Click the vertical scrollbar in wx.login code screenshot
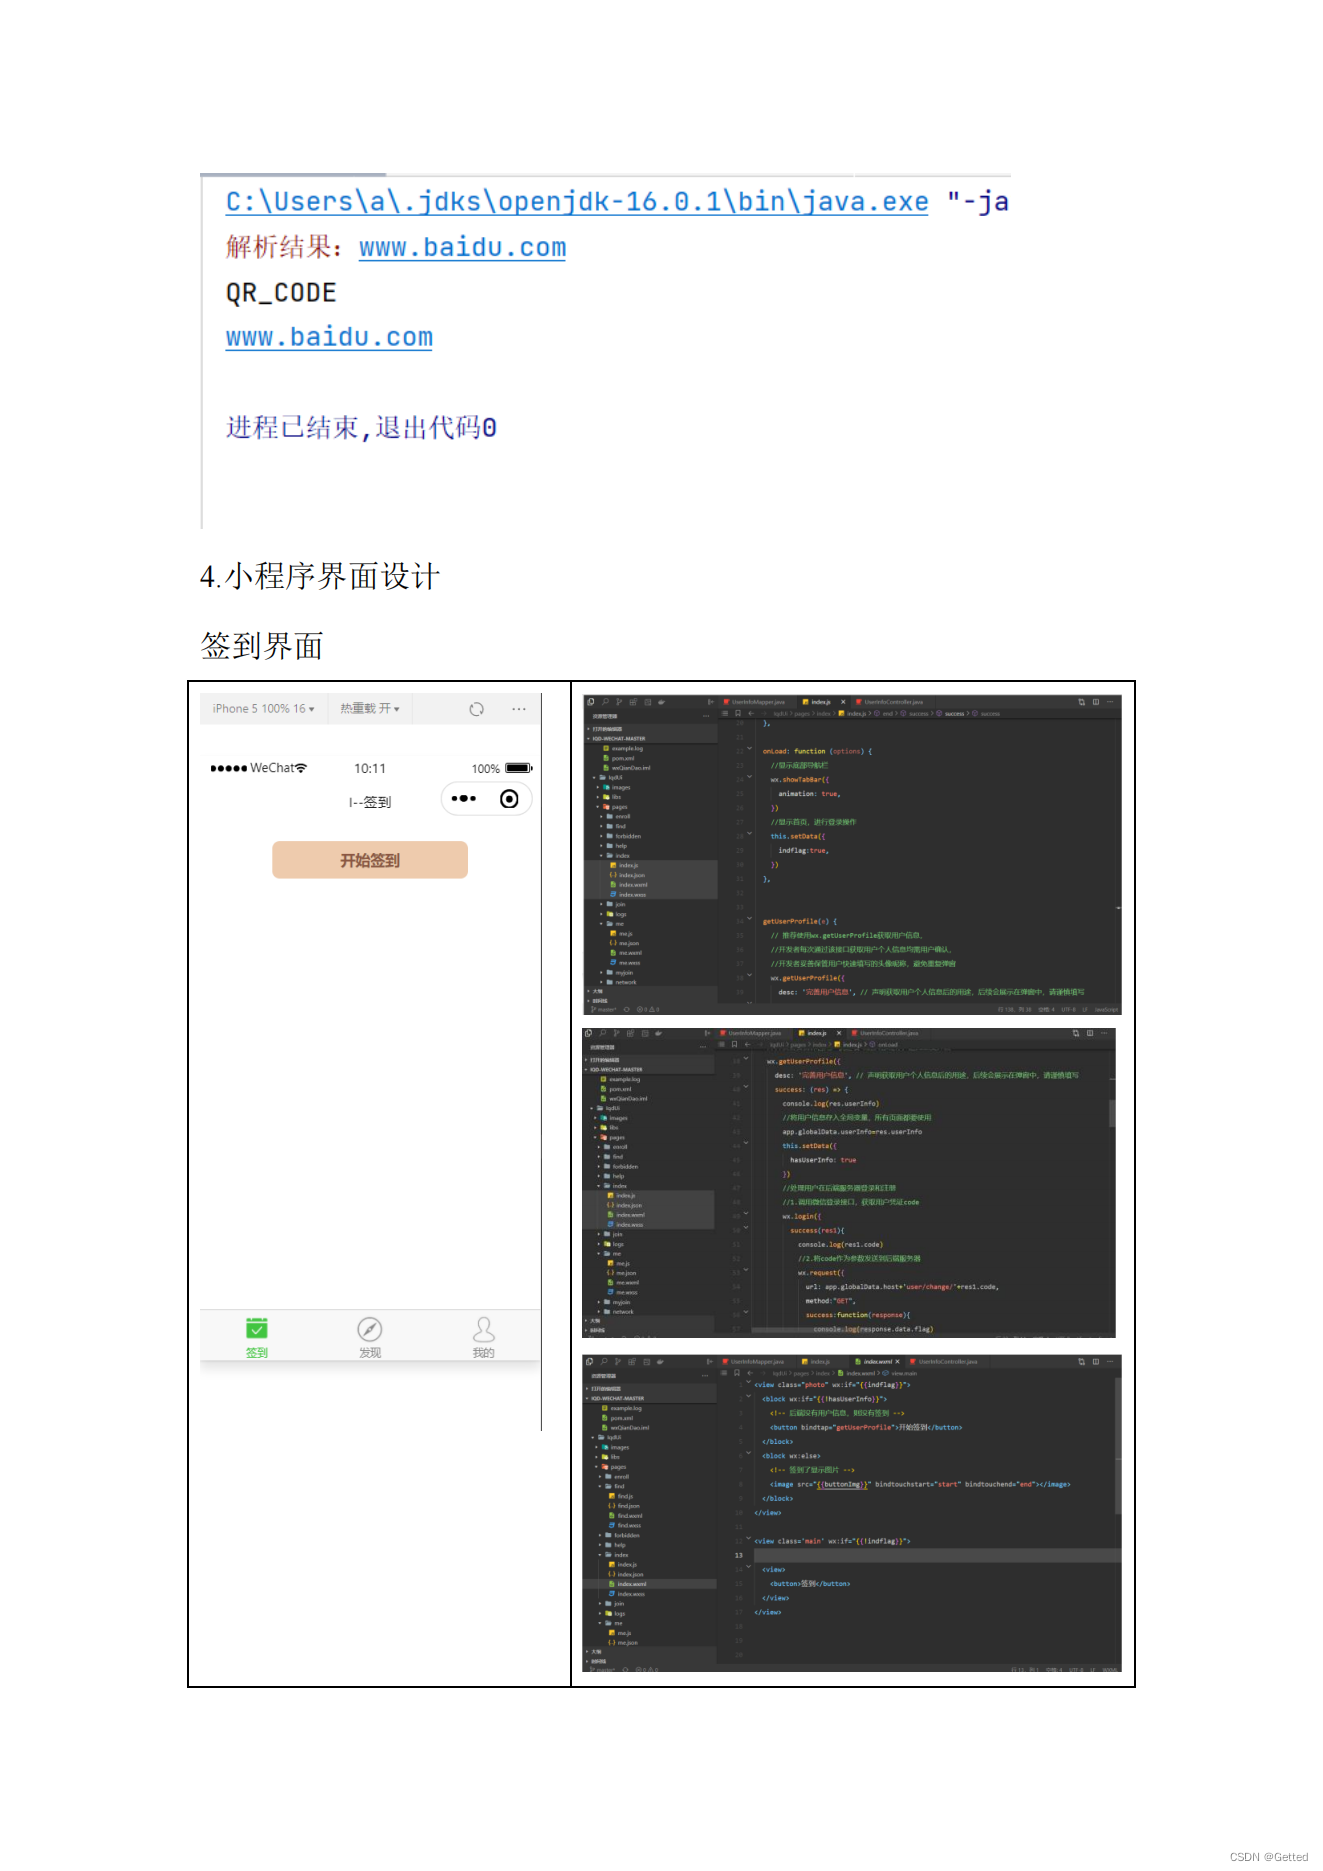This screenshot has width=1323, height=1871. [x=1111, y=1113]
